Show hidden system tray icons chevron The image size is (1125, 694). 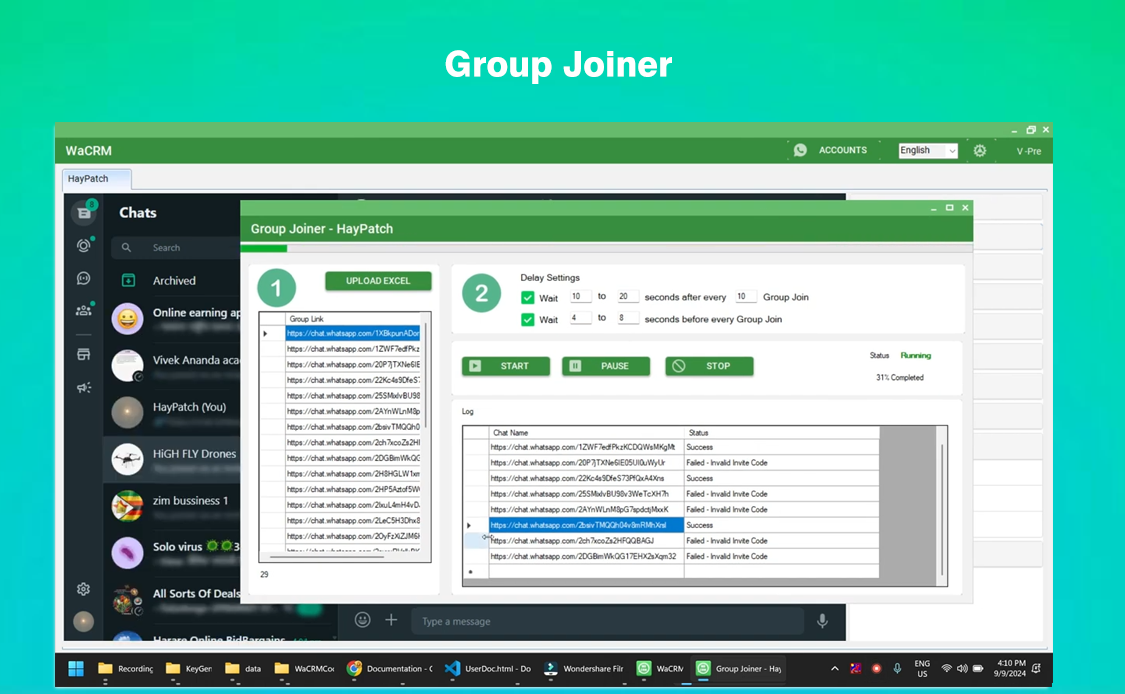(x=835, y=668)
